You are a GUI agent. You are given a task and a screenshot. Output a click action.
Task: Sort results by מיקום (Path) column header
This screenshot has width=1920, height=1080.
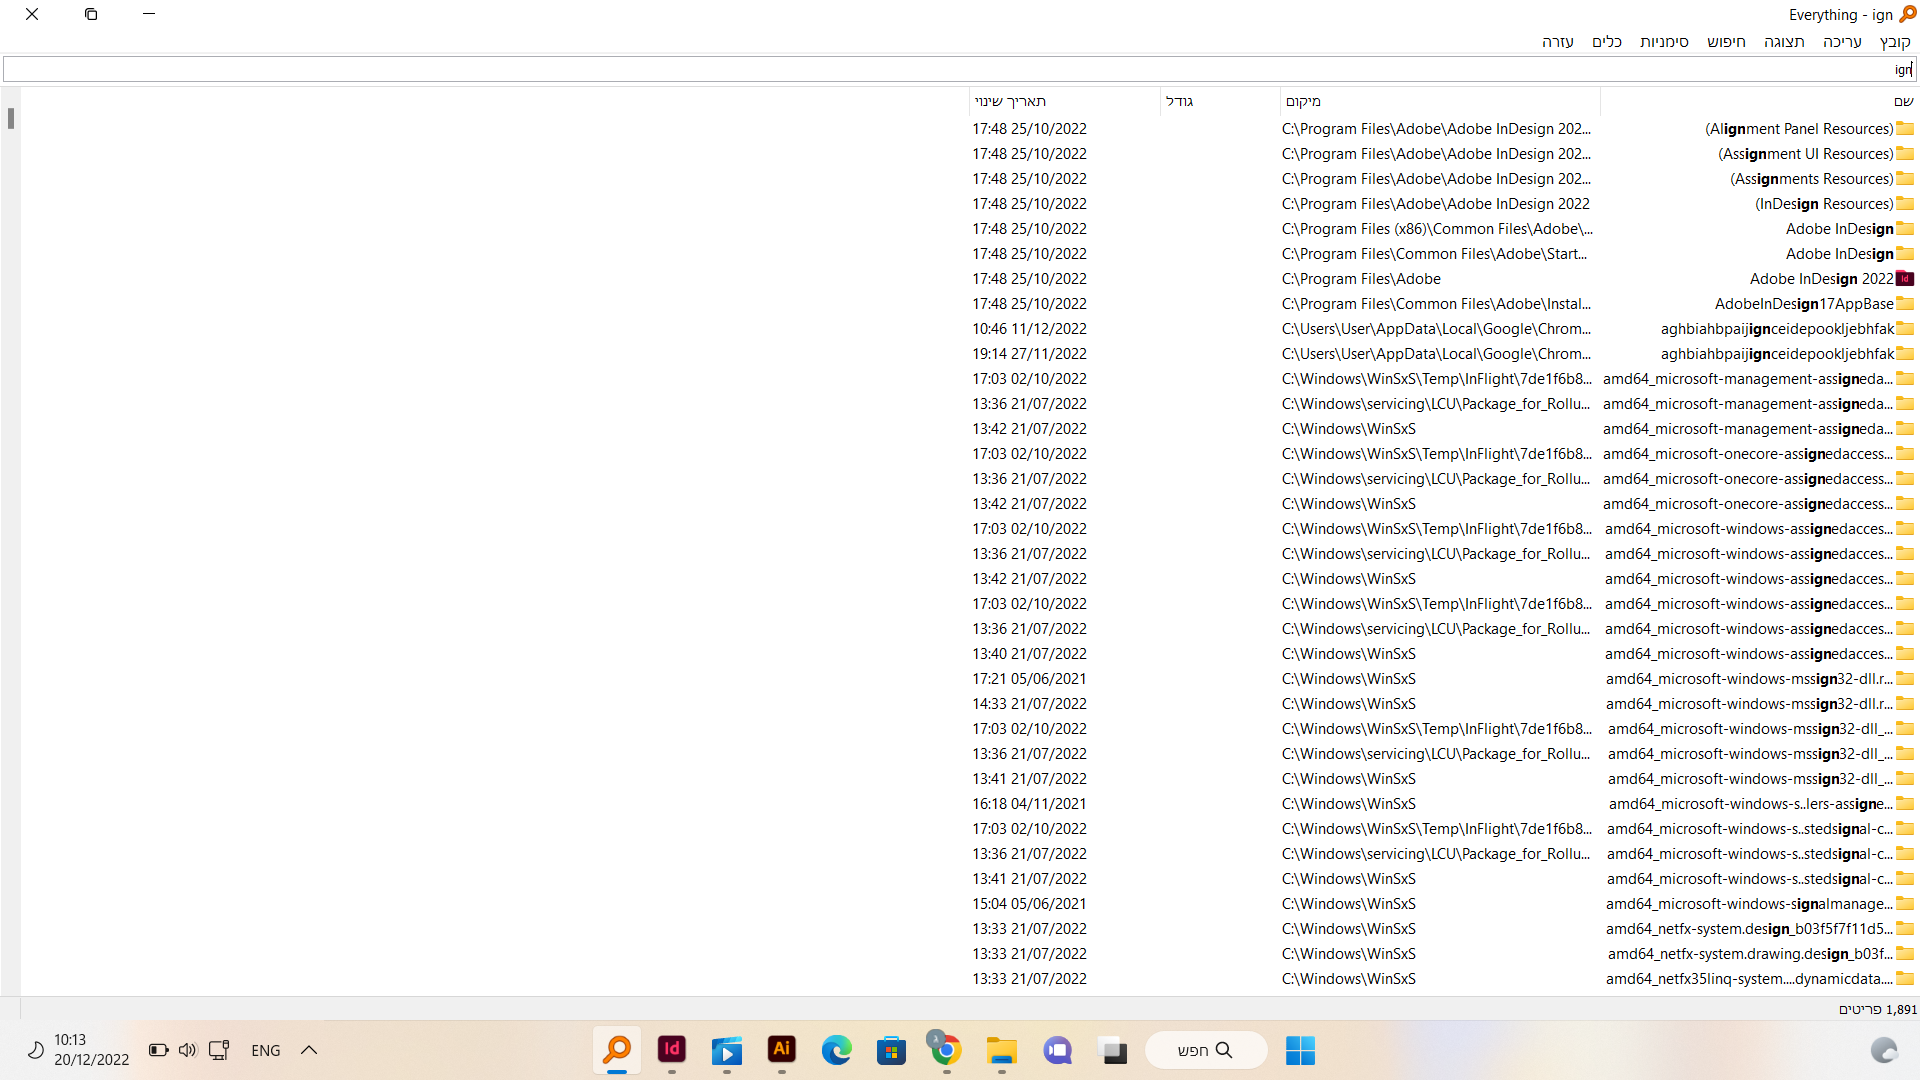1303,101
